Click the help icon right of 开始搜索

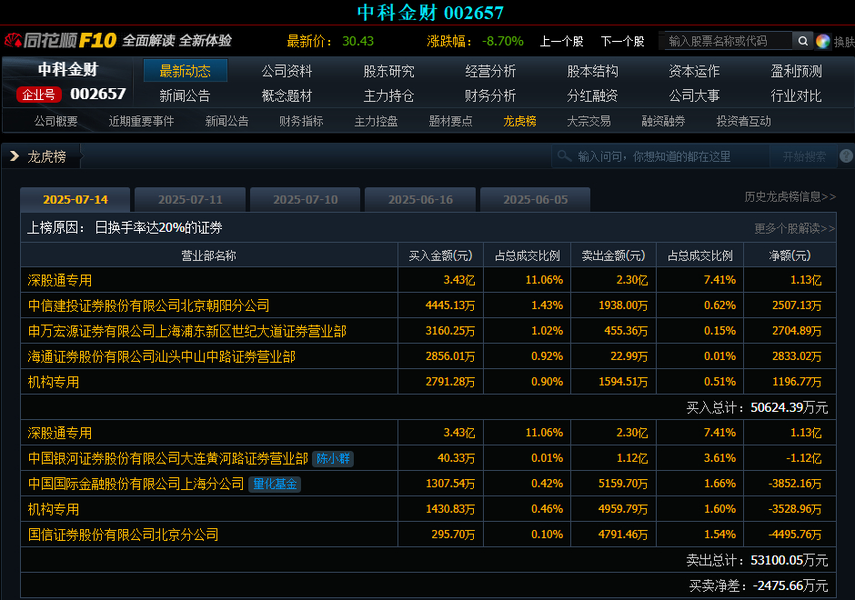pyautogui.click(x=846, y=156)
